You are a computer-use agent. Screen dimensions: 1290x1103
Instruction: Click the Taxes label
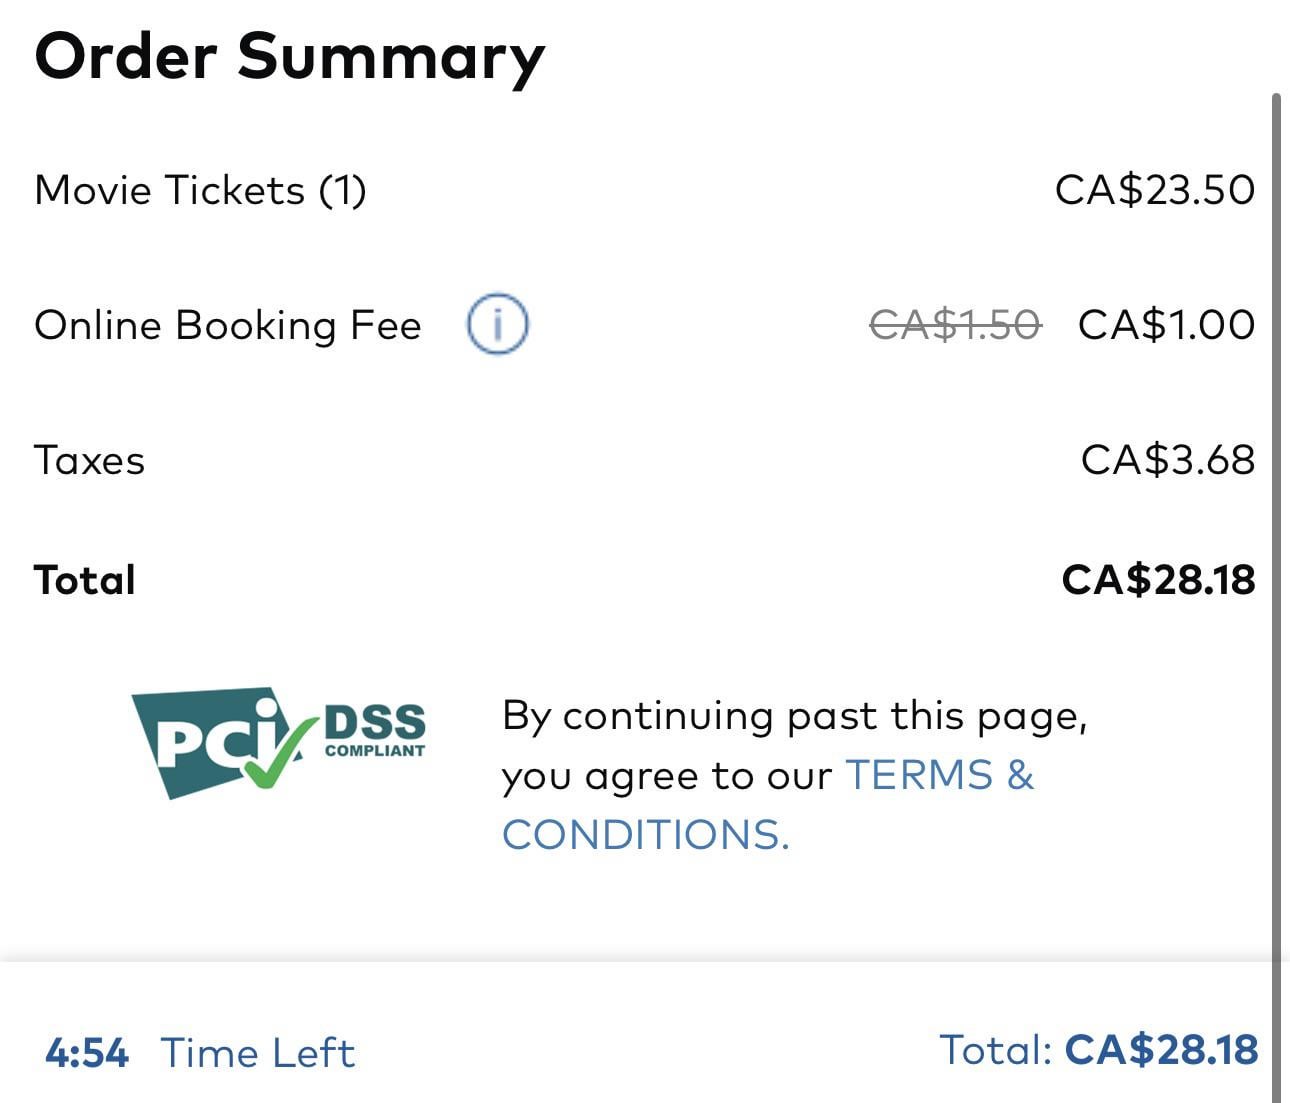(90, 461)
